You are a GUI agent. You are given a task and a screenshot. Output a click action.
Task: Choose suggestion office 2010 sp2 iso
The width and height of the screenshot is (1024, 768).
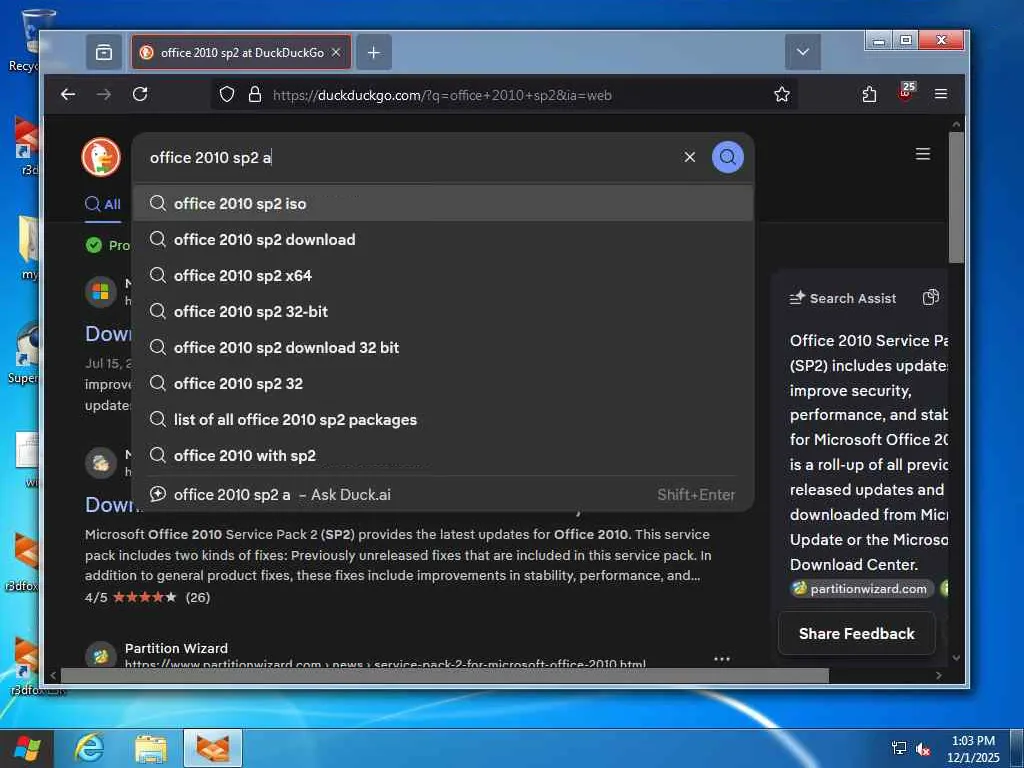[x=443, y=203]
